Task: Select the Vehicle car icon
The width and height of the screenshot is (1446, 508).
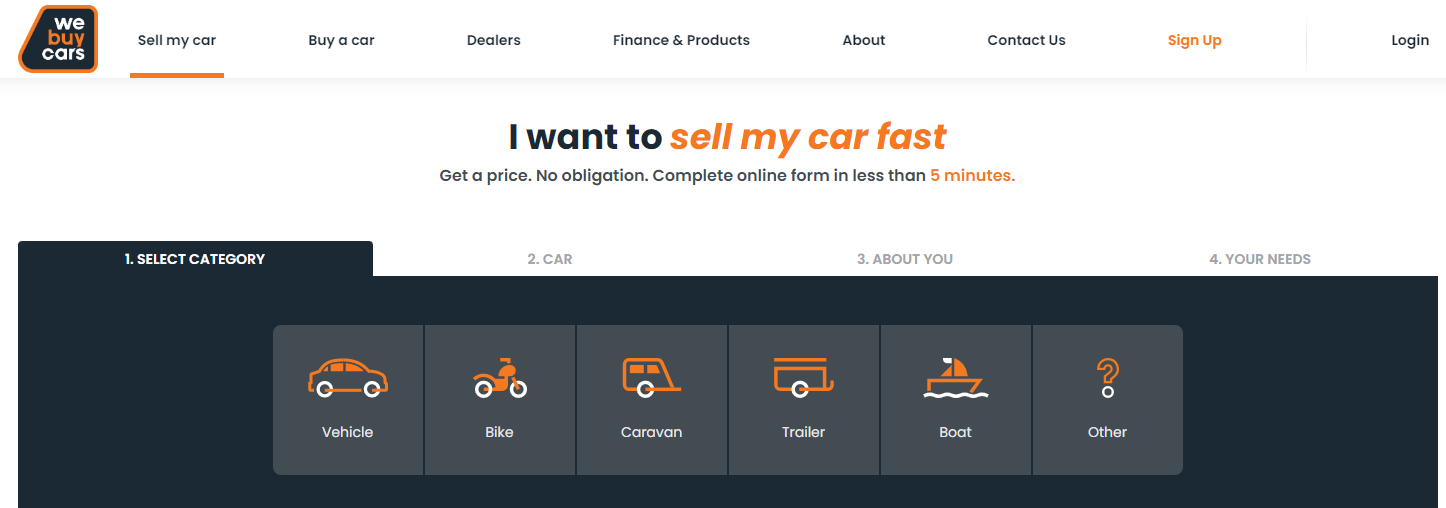Action: (347, 378)
